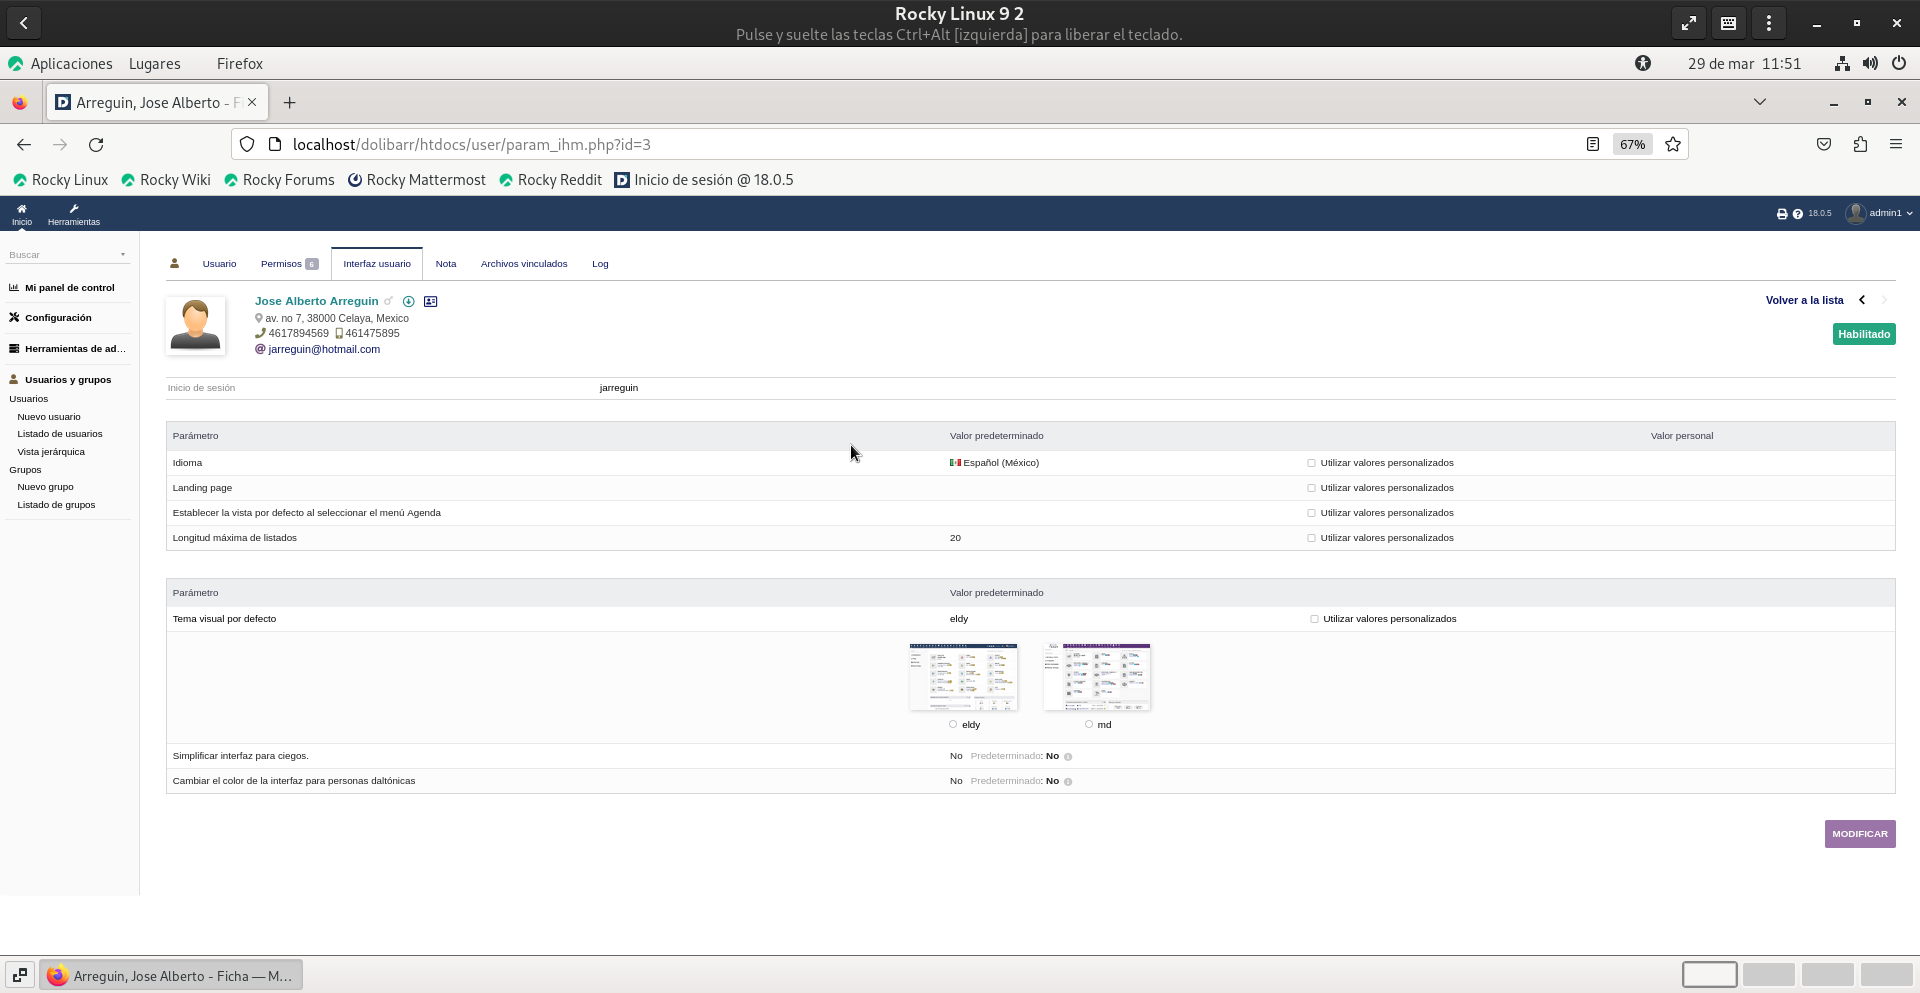The height and width of the screenshot is (993, 1920).
Task: Open the Herramientas wrench menu
Action: pyautogui.click(x=74, y=209)
